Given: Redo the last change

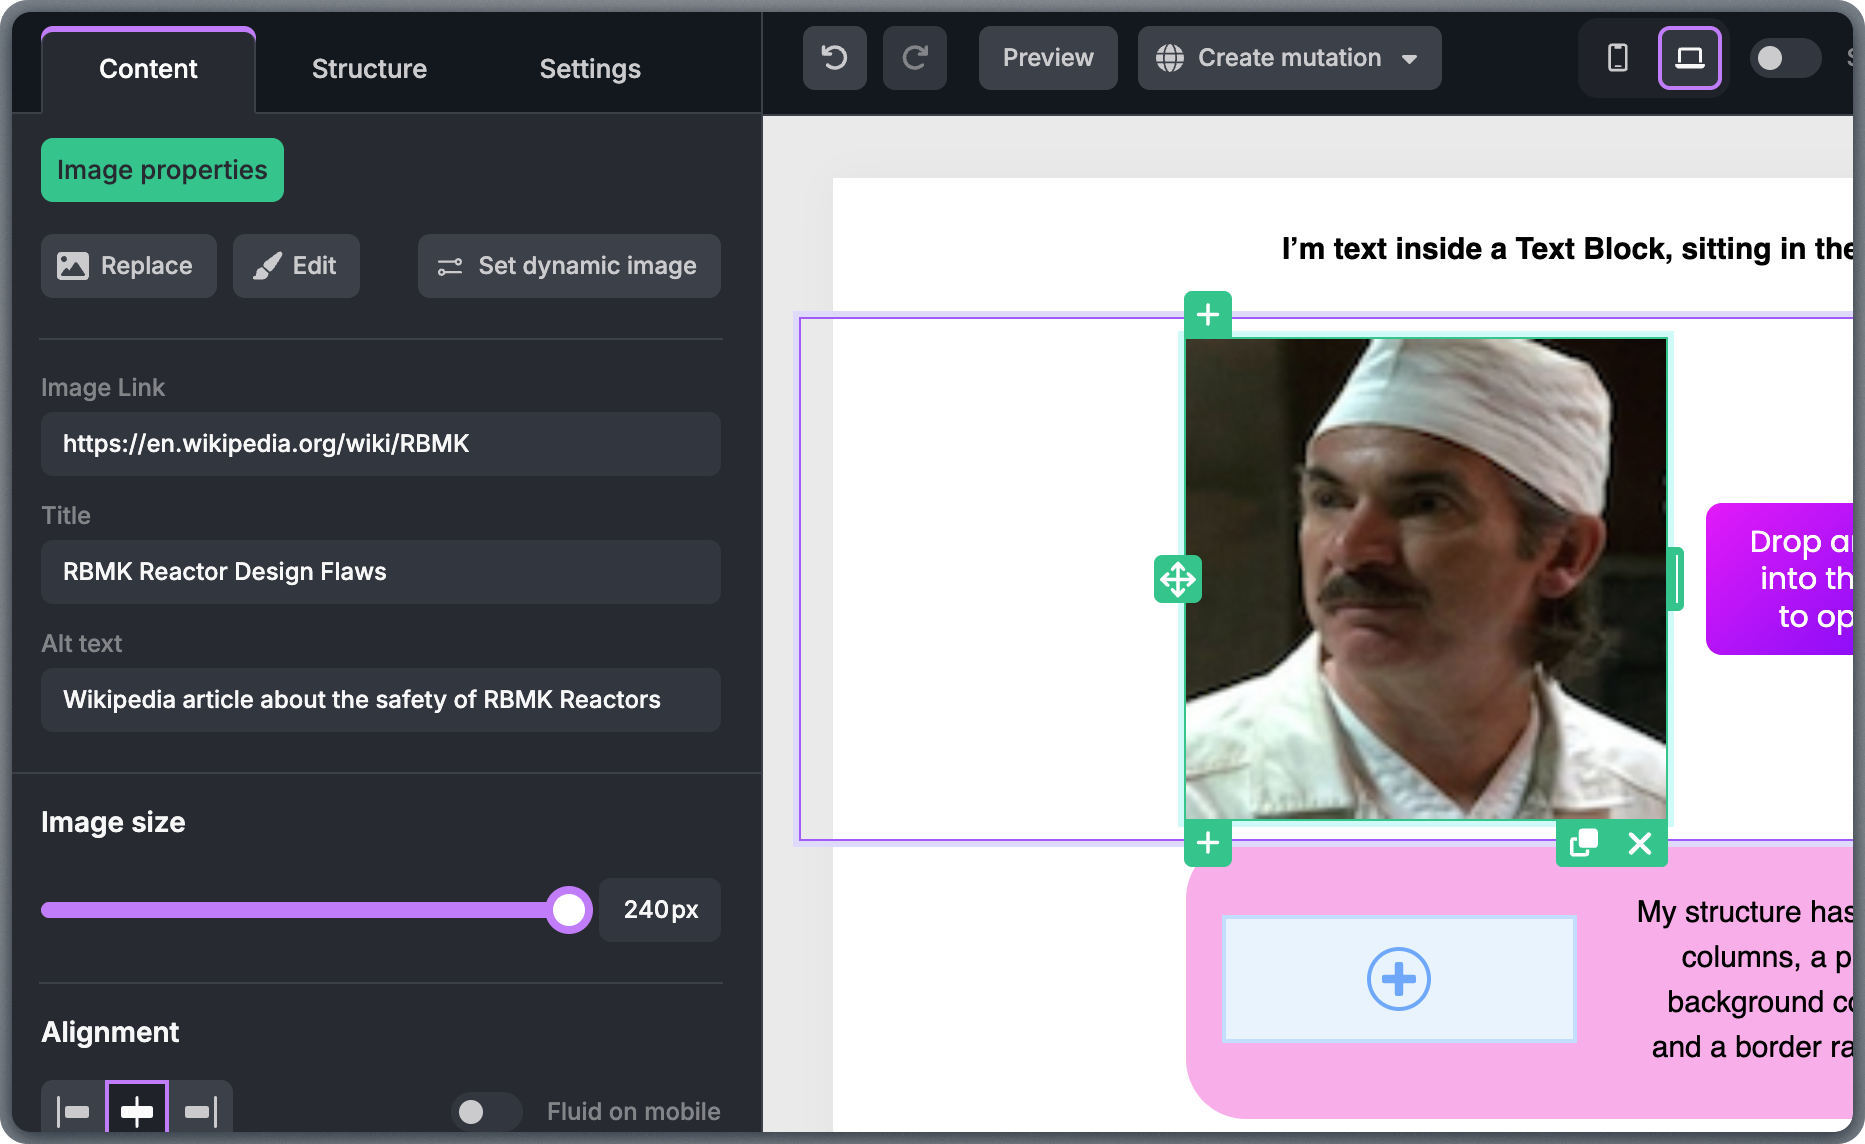Looking at the screenshot, I should pyautogui.click(x=914, y=57).
